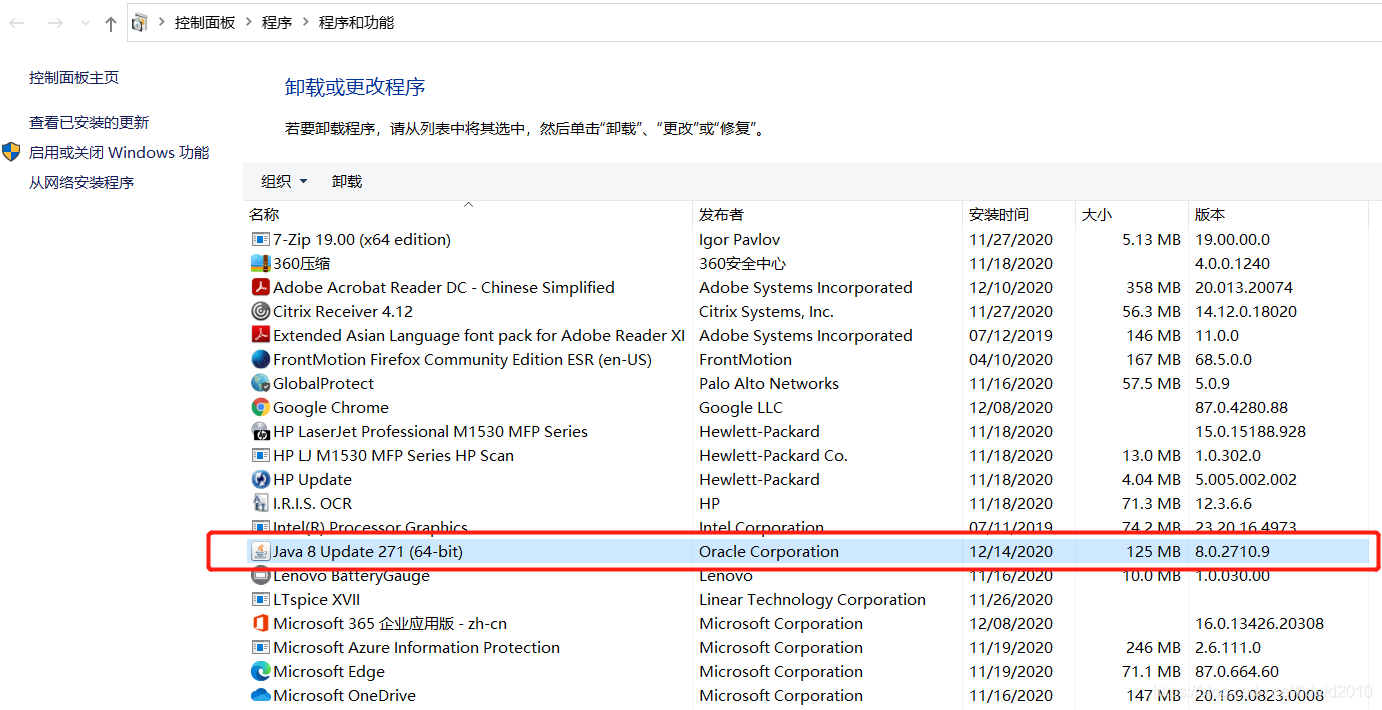Image resolution: width=1382 pixels, height=710 pixels.
Task: Click the HP Update icon
Action: 260,480
